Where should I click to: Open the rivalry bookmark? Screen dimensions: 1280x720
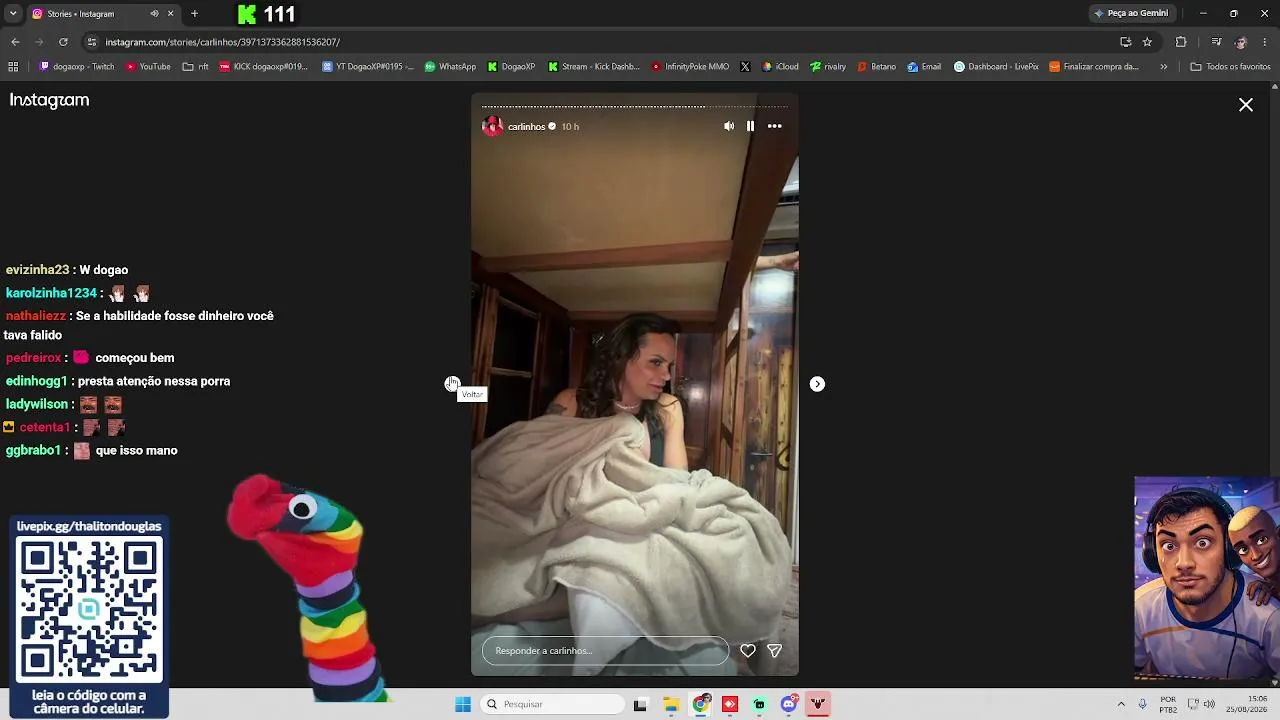click(828, 67)
